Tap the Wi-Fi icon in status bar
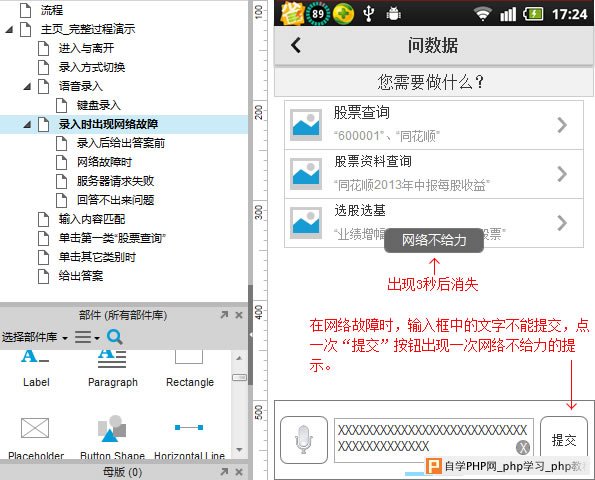The image size is (595, 480). [x=482, y=14]
